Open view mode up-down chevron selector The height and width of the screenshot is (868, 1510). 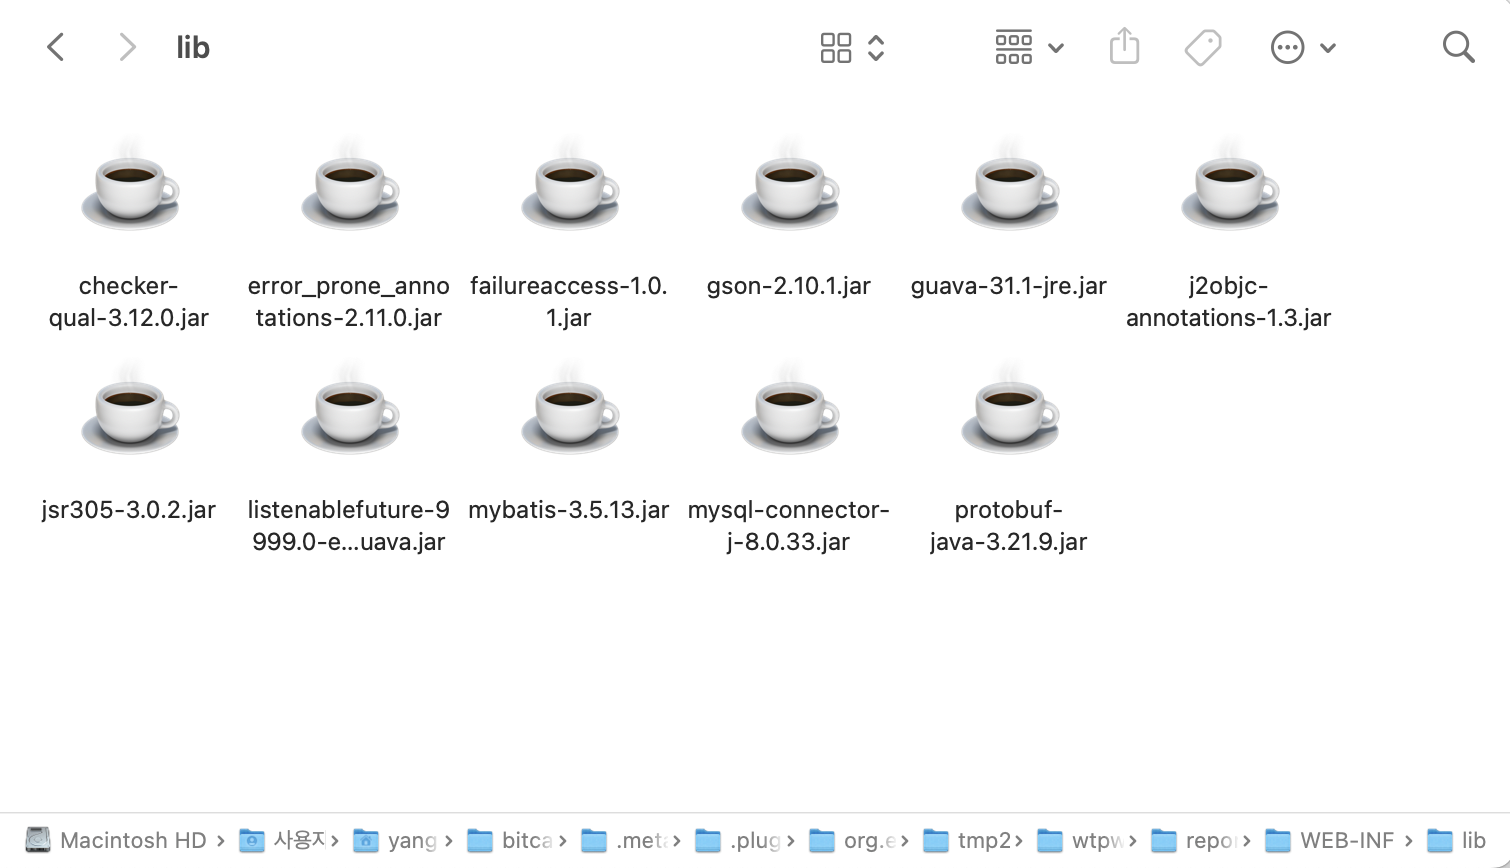(876, 48)
